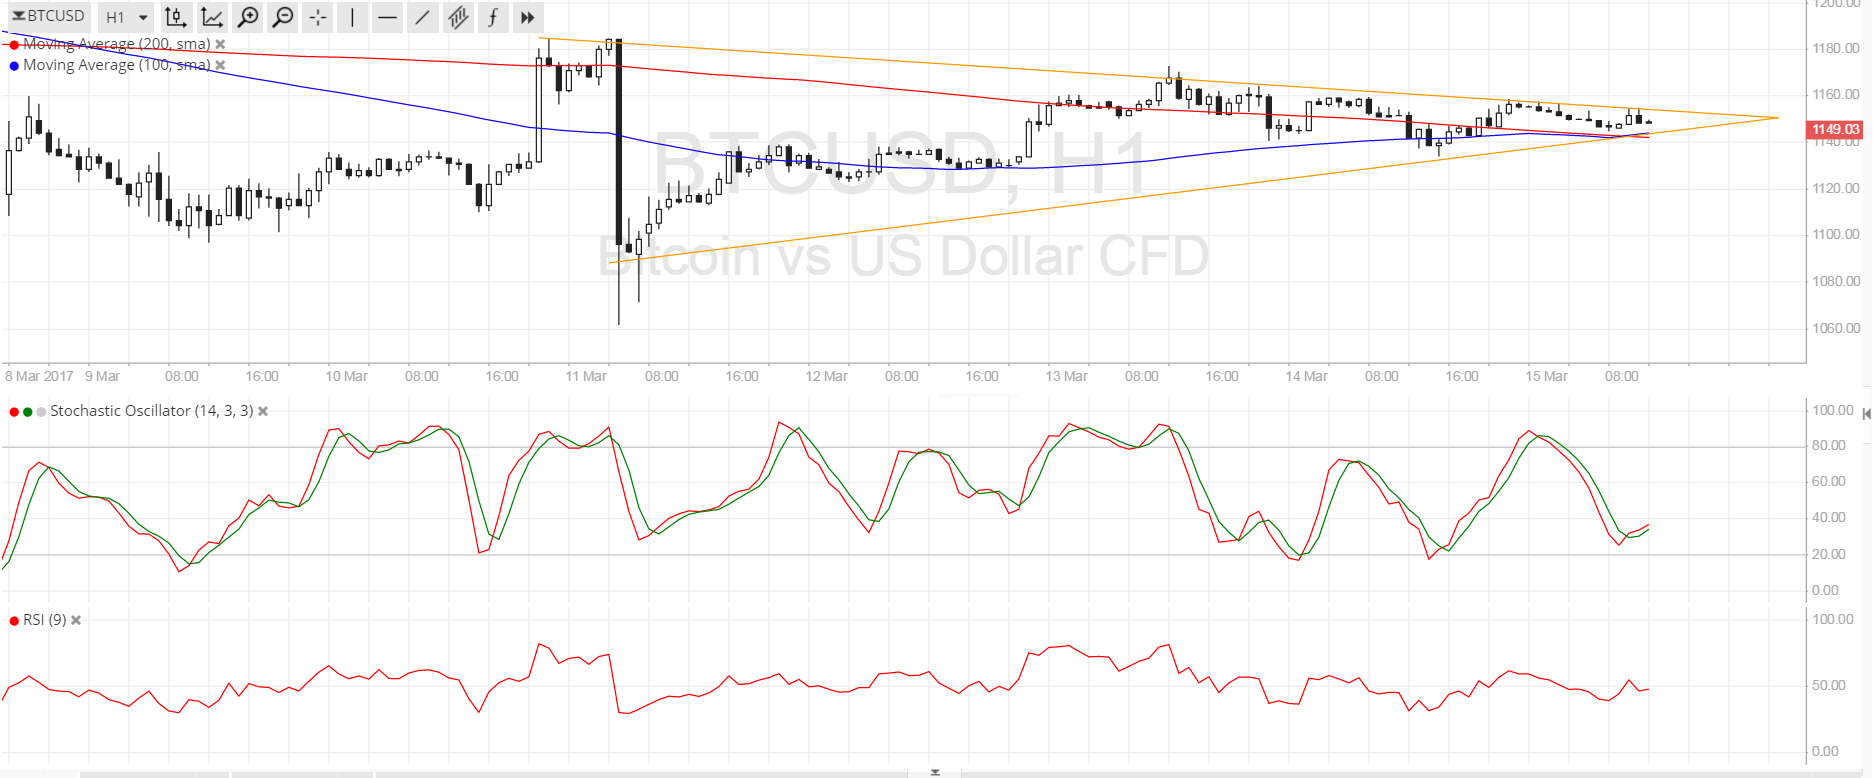
Task: Click the 11 Mar date label on time axis
Action: coord(586,376)
